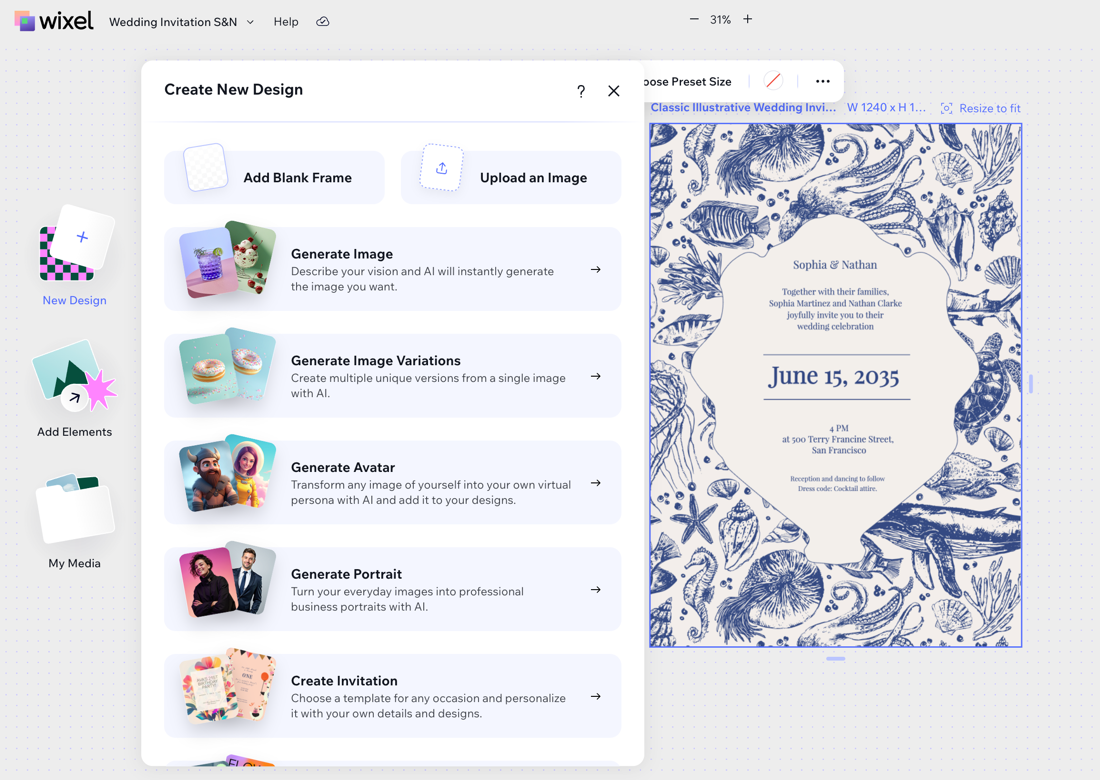Click the Generate Portrait arrow
Viewport: 1100px width, 780px height.
(596, 590)
